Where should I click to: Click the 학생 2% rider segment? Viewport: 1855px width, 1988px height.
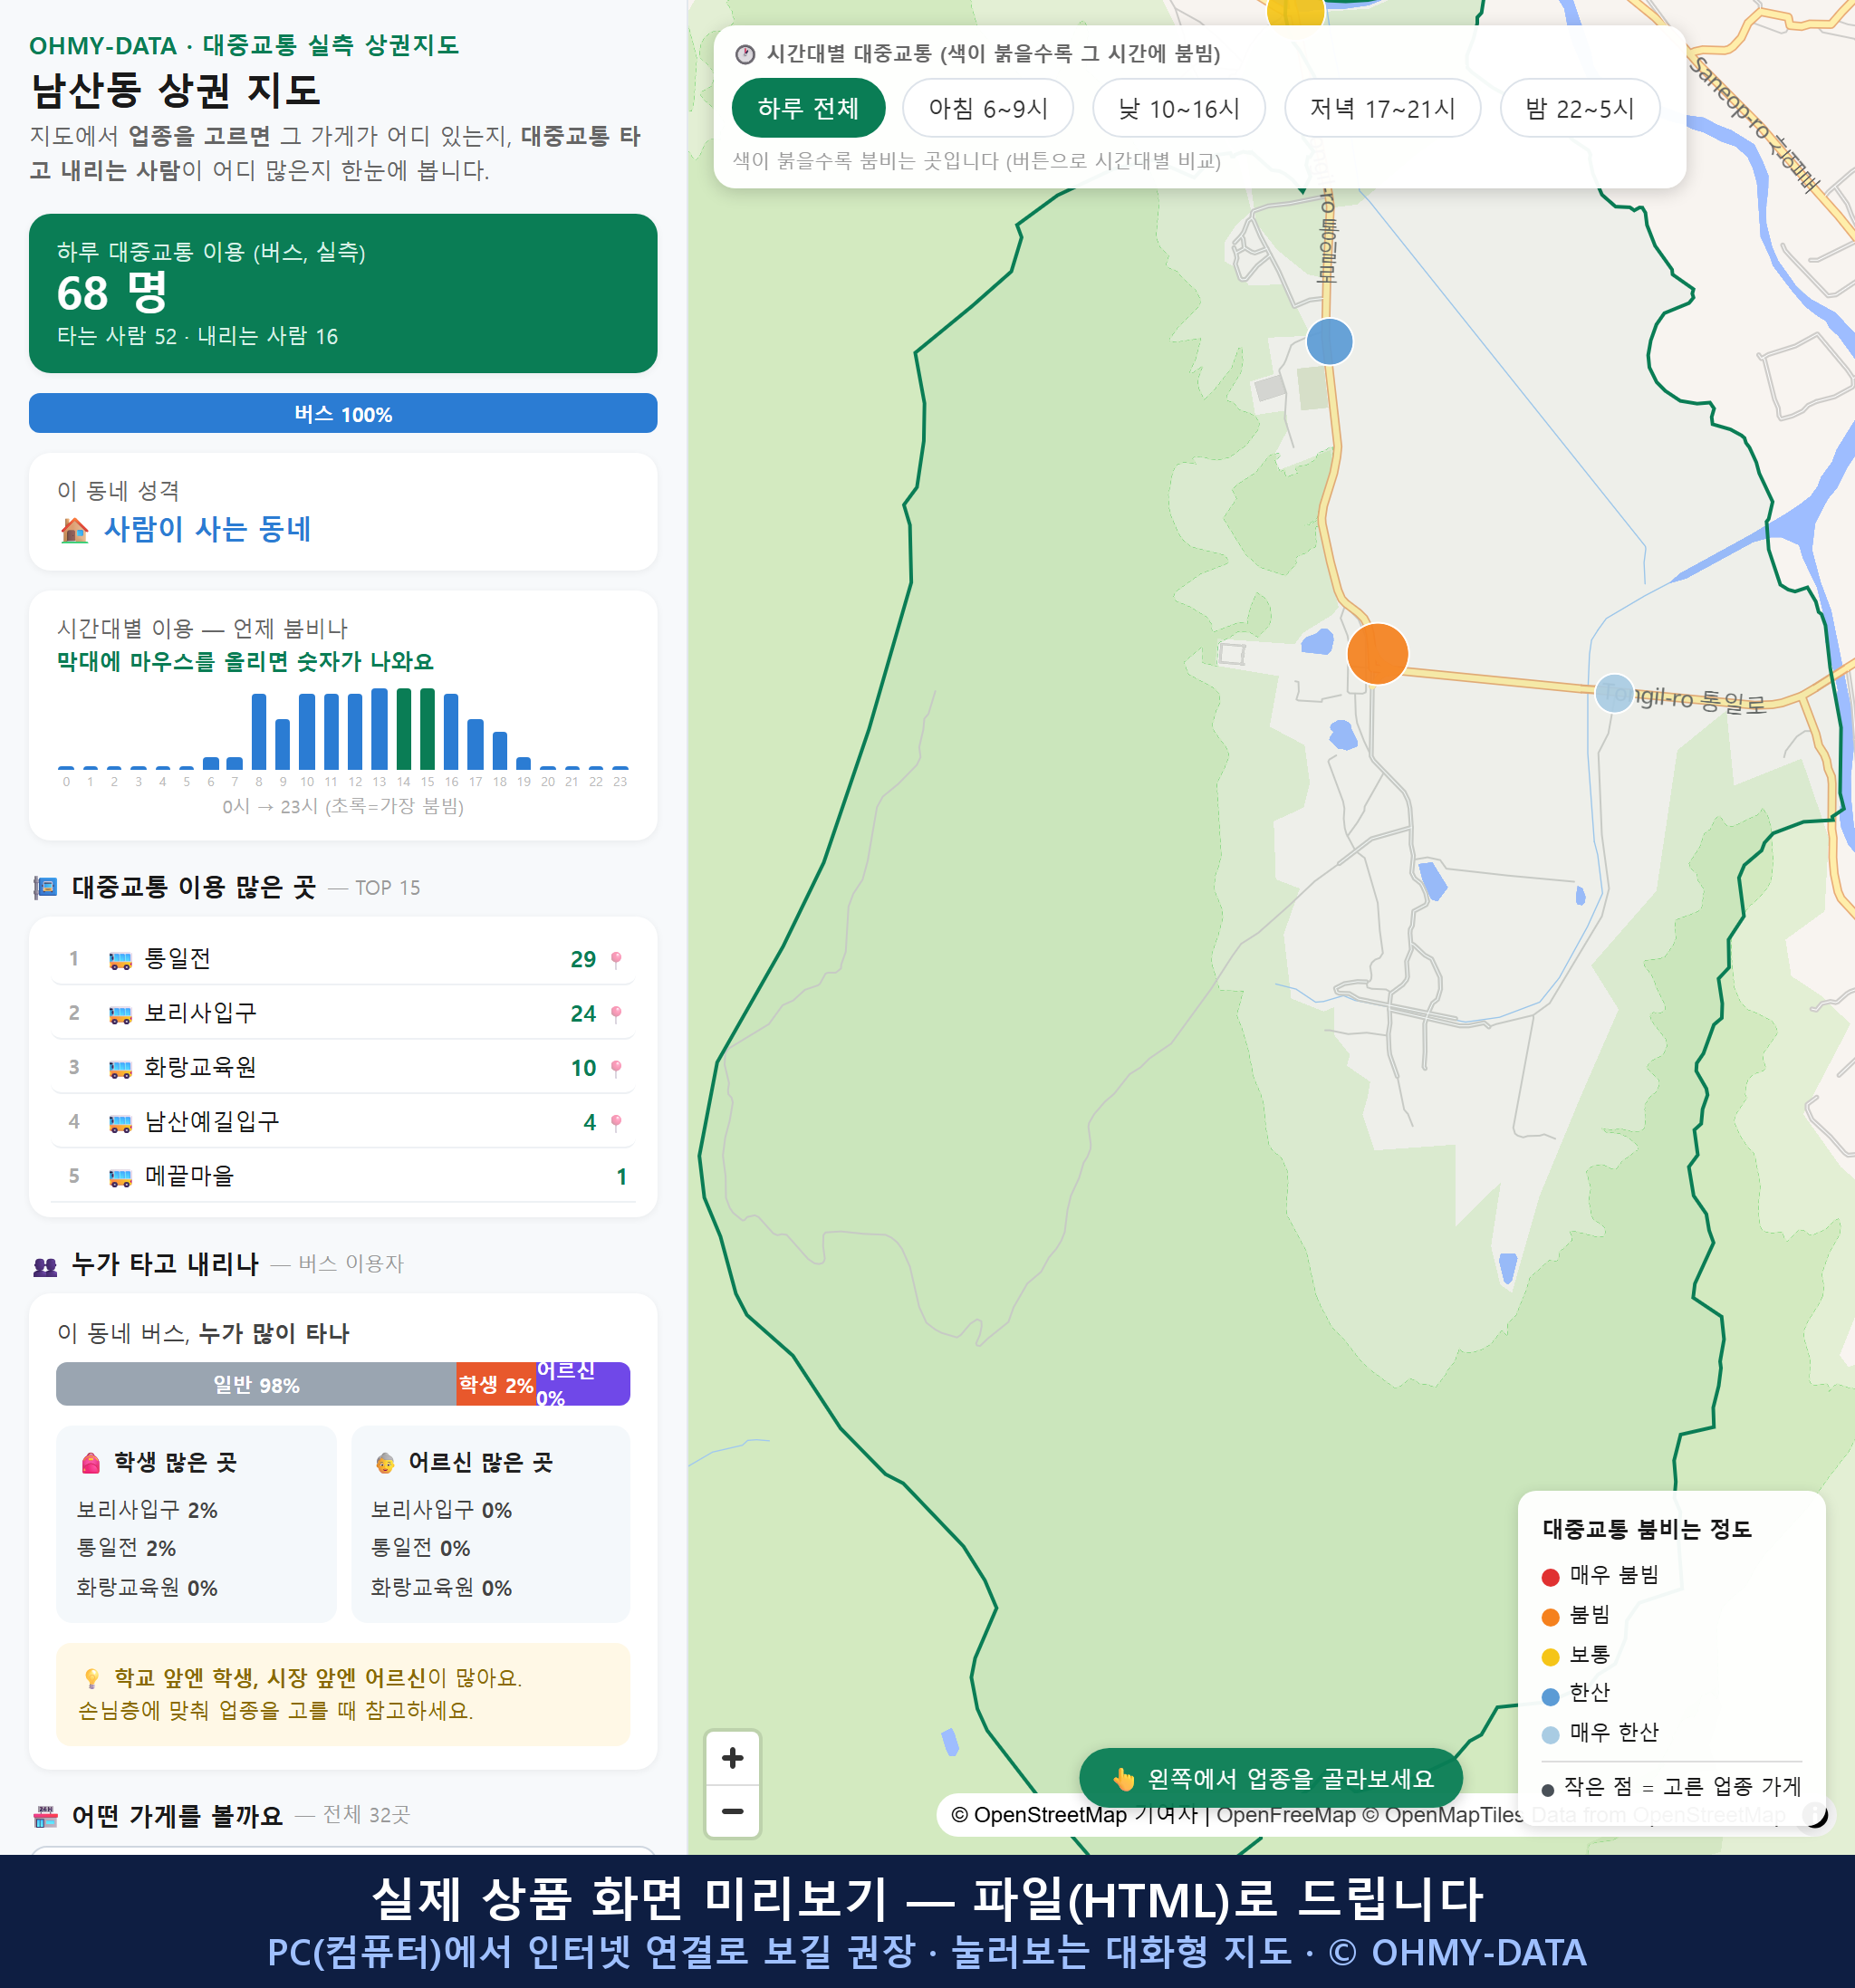tap(496, 1384)
